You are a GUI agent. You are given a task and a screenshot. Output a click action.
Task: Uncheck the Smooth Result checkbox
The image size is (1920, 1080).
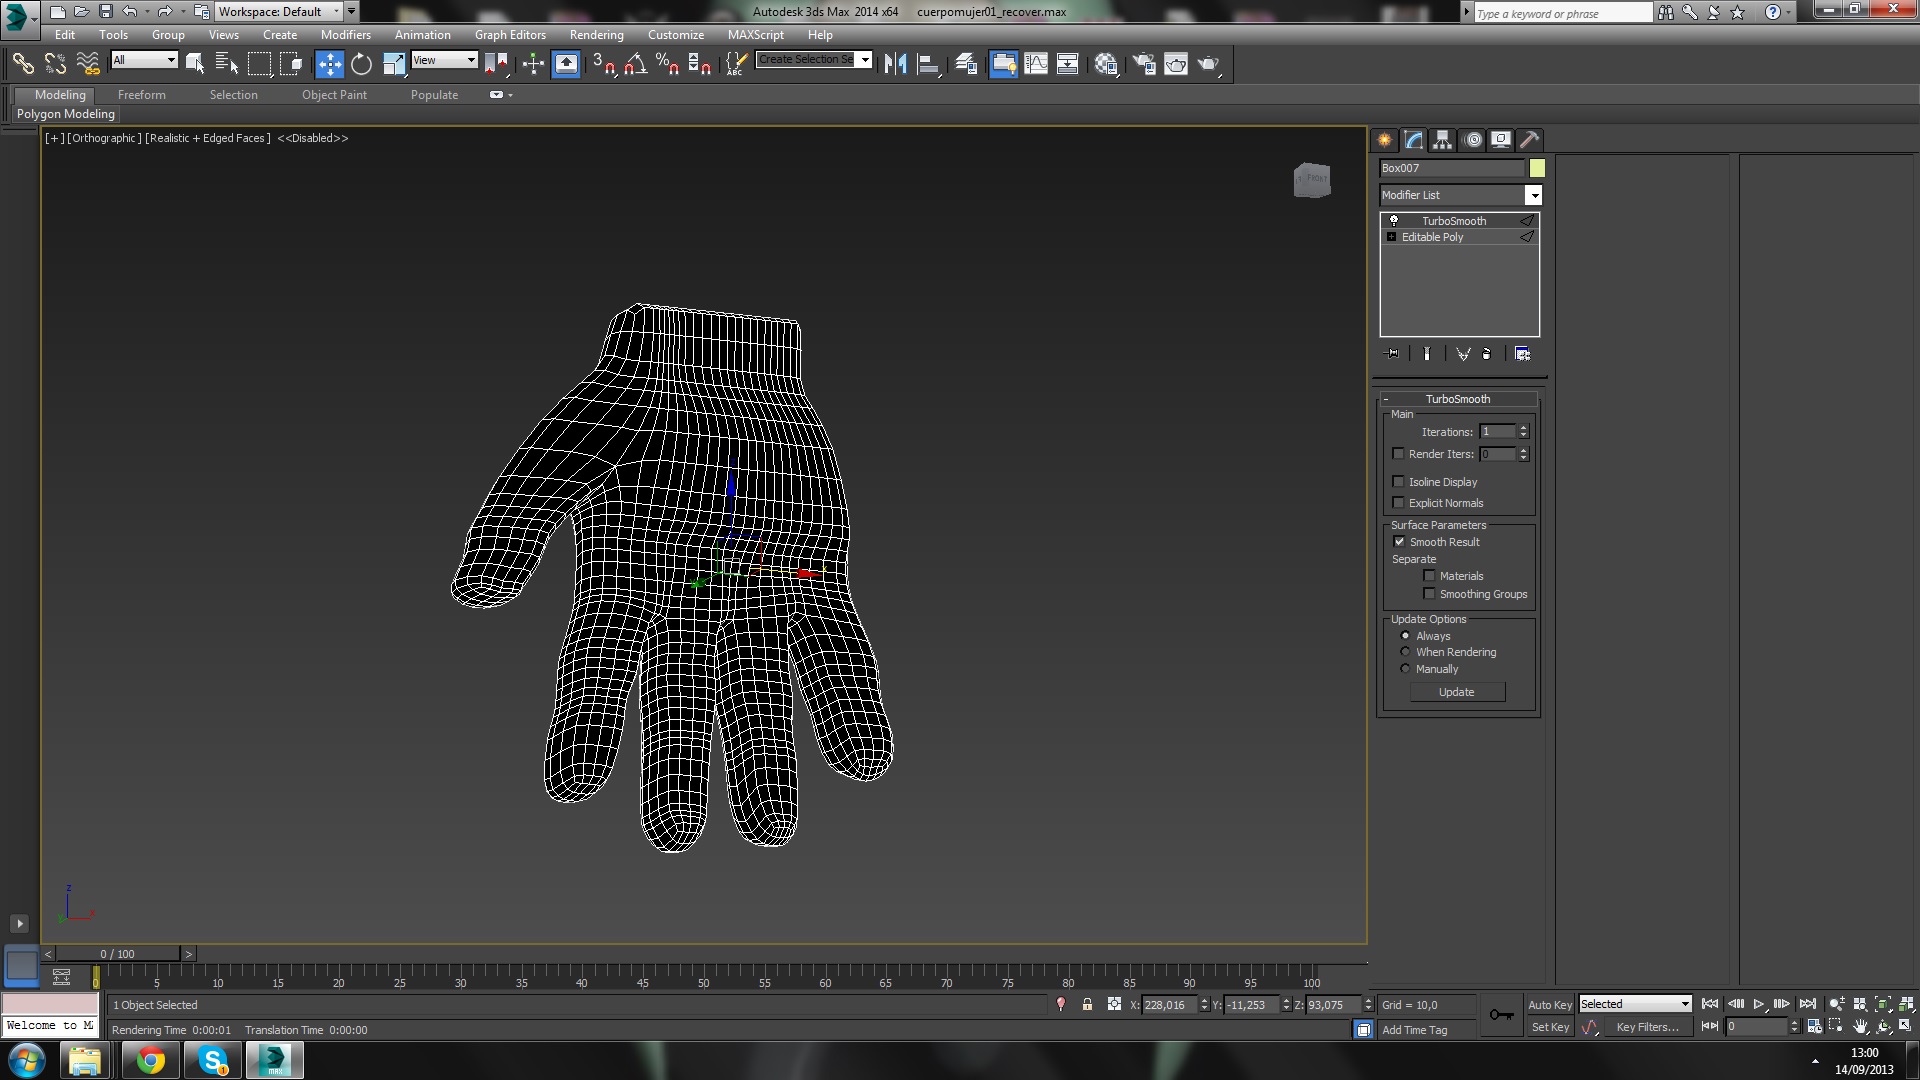point(1400,542)
